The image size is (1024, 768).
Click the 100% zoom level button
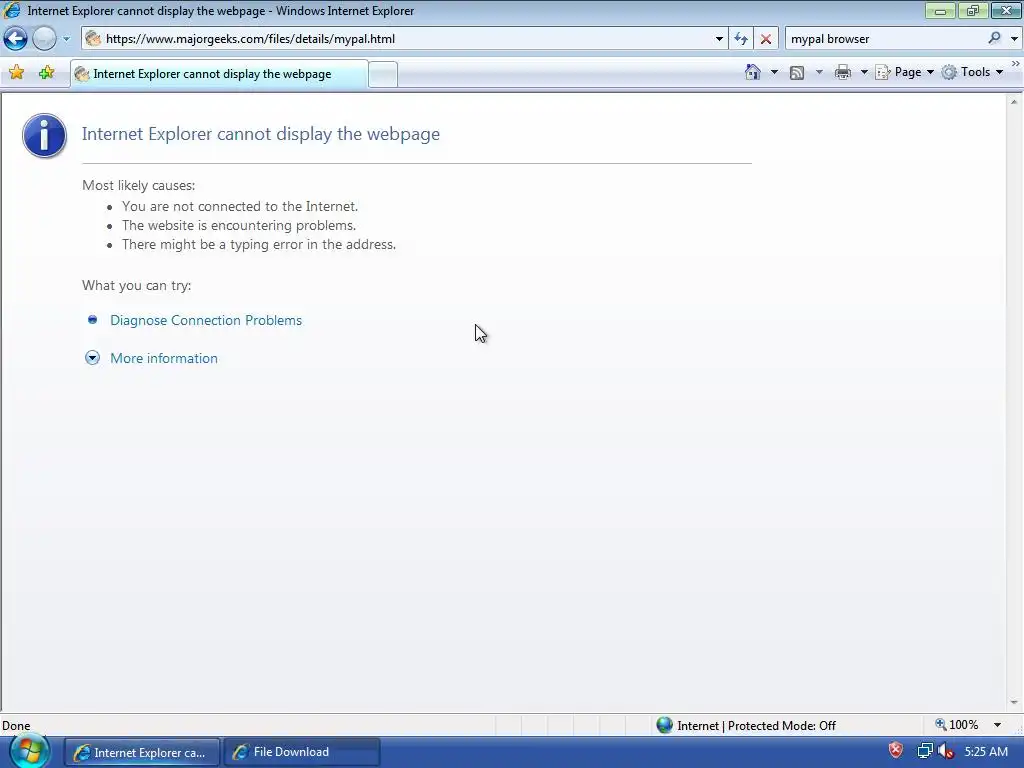957,725
